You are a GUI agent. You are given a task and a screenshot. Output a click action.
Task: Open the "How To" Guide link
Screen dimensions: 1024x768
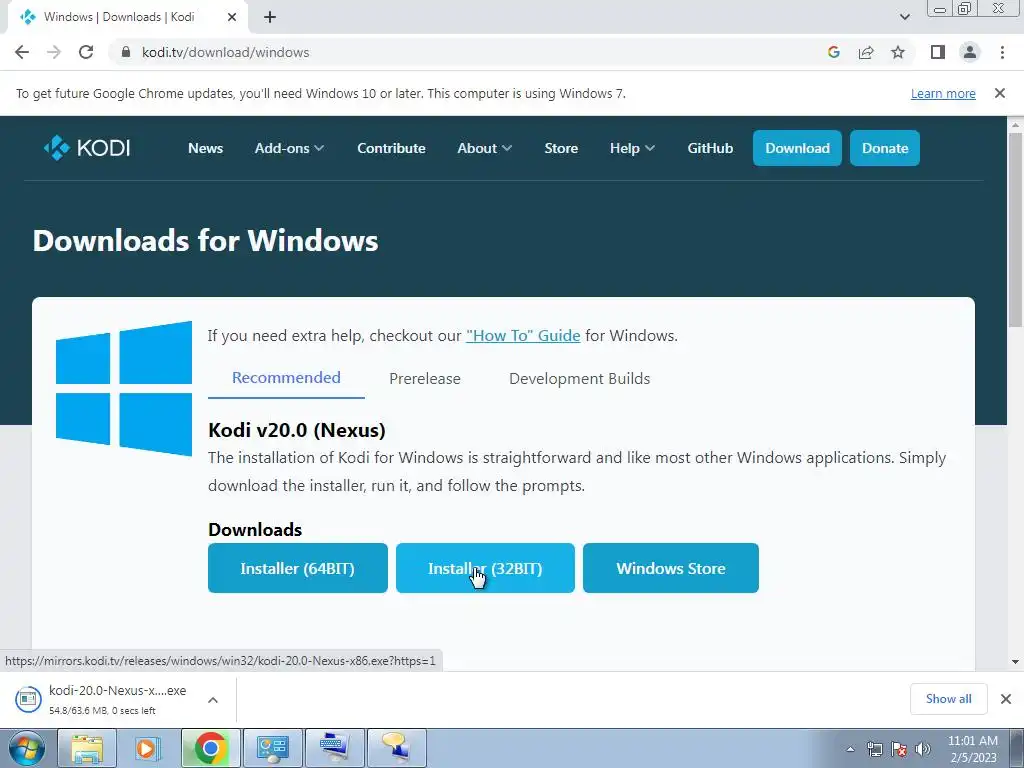point(523,336)
